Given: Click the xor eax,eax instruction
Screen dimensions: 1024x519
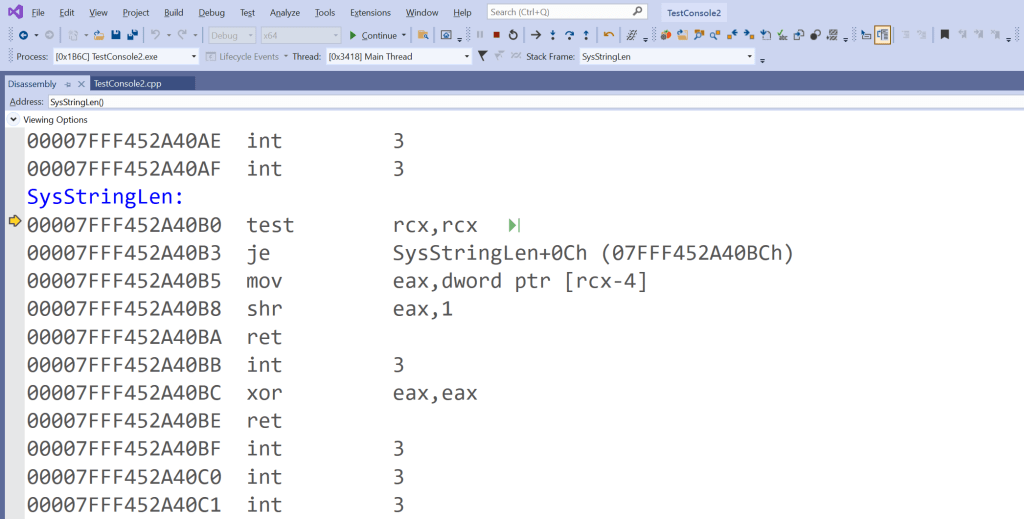Looking at the screenshot, I should (252, 393).
